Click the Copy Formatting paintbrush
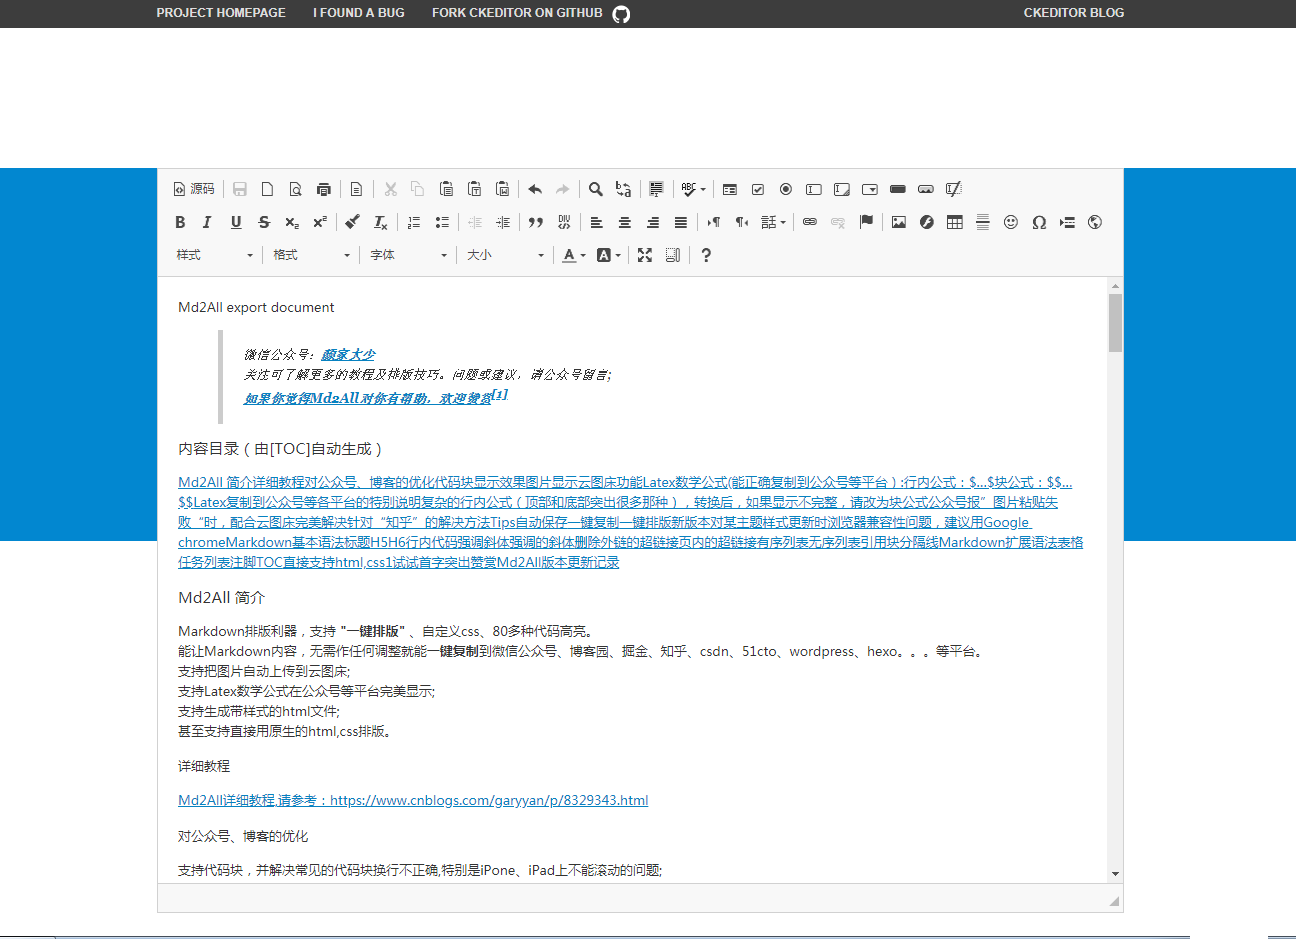This screenshot has height=939, width=1296. 352,222
